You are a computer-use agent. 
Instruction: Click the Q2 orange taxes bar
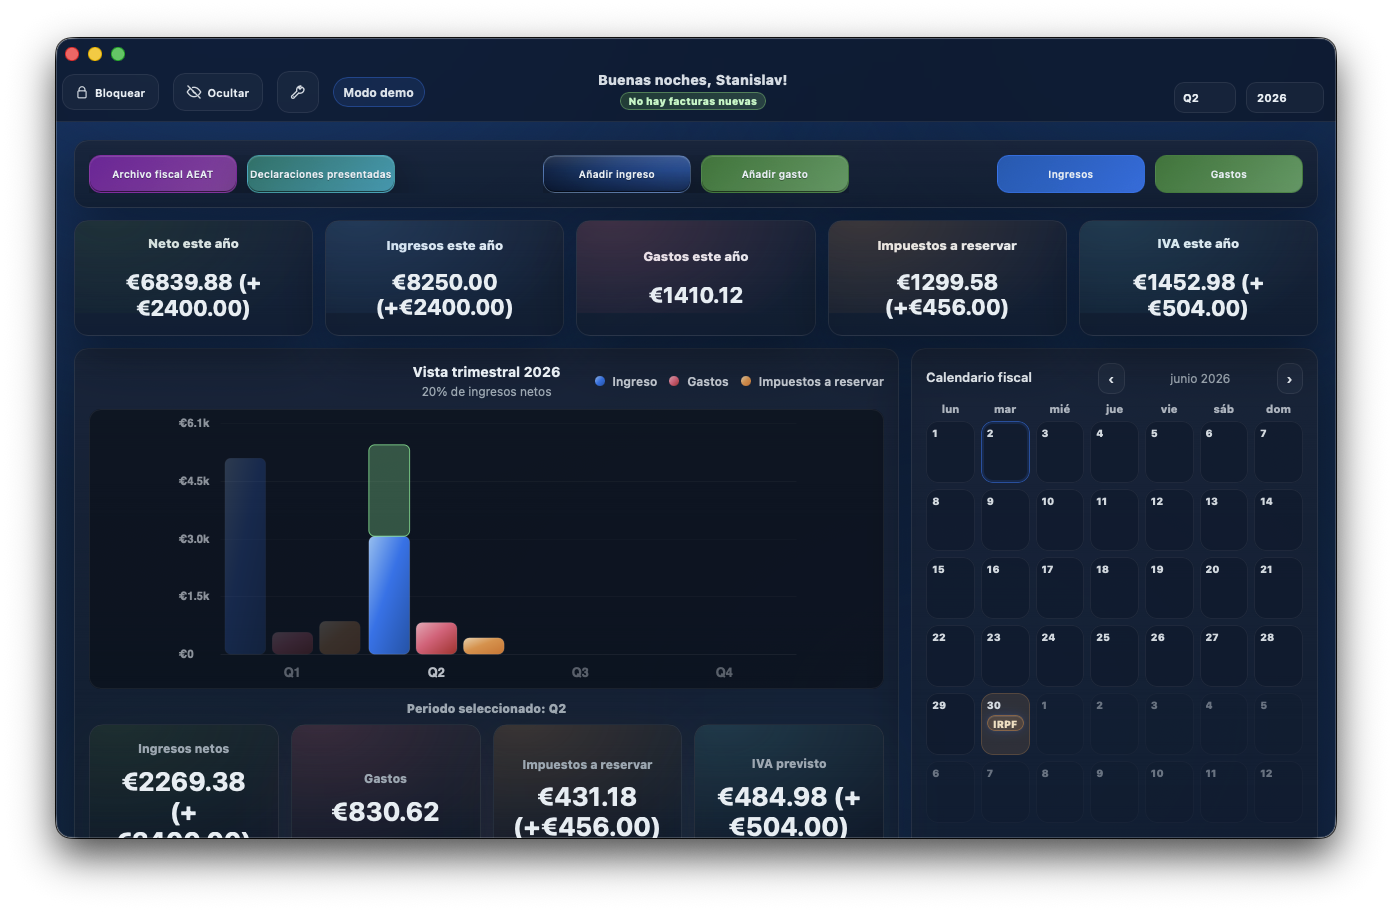(484, 646)
